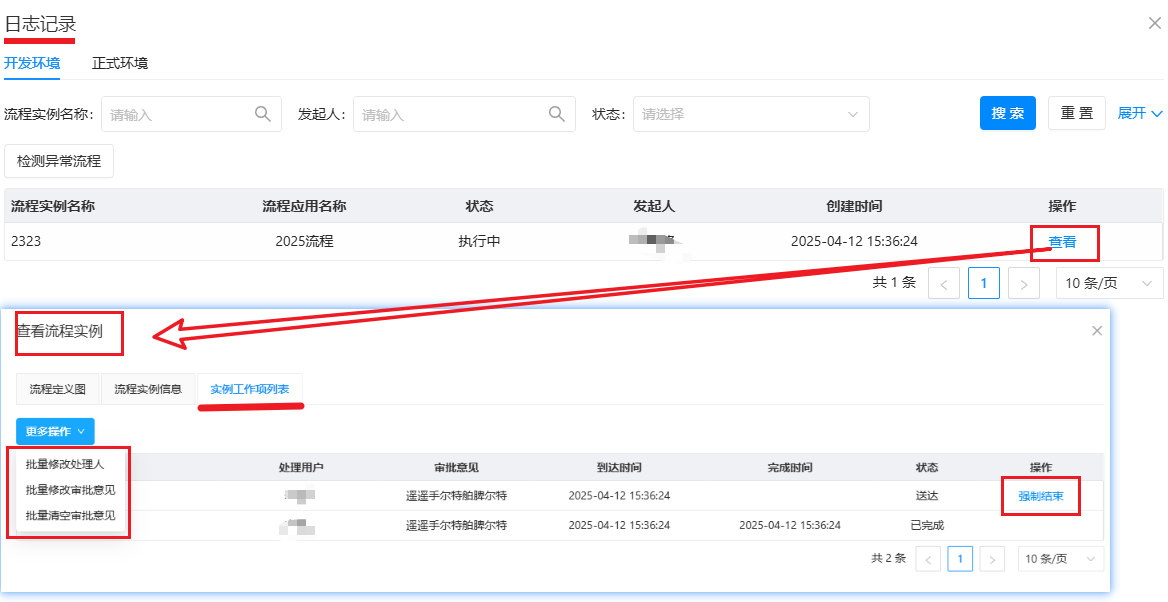Screen dimensions: 1168x602
Task: Click search icon in 流程实例名称 field
Action: pyautogui.click(x=262, y=114)
